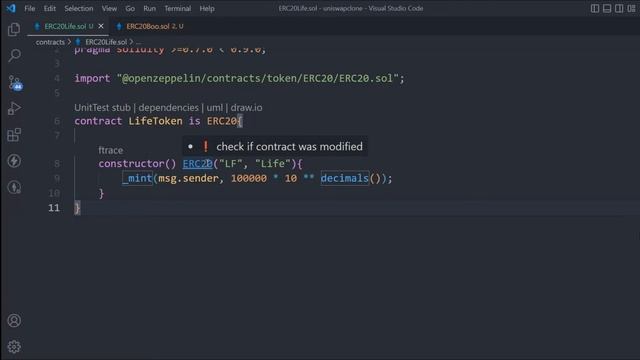This screenshot has height=360, width=640.
Task: Open the Ethereum-style extension icon in activity bar
Action: point(14,187)
